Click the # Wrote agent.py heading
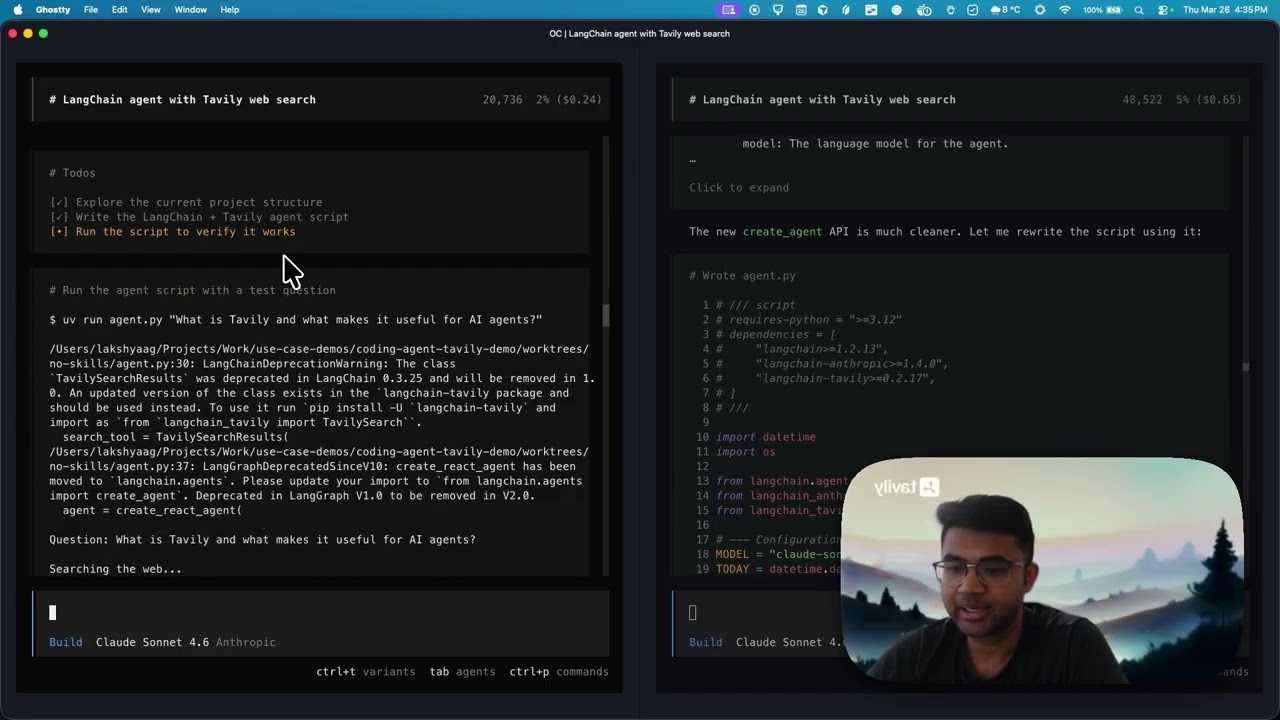The width and height of the screenshot is (1280, 720). (x=742, y=276)
